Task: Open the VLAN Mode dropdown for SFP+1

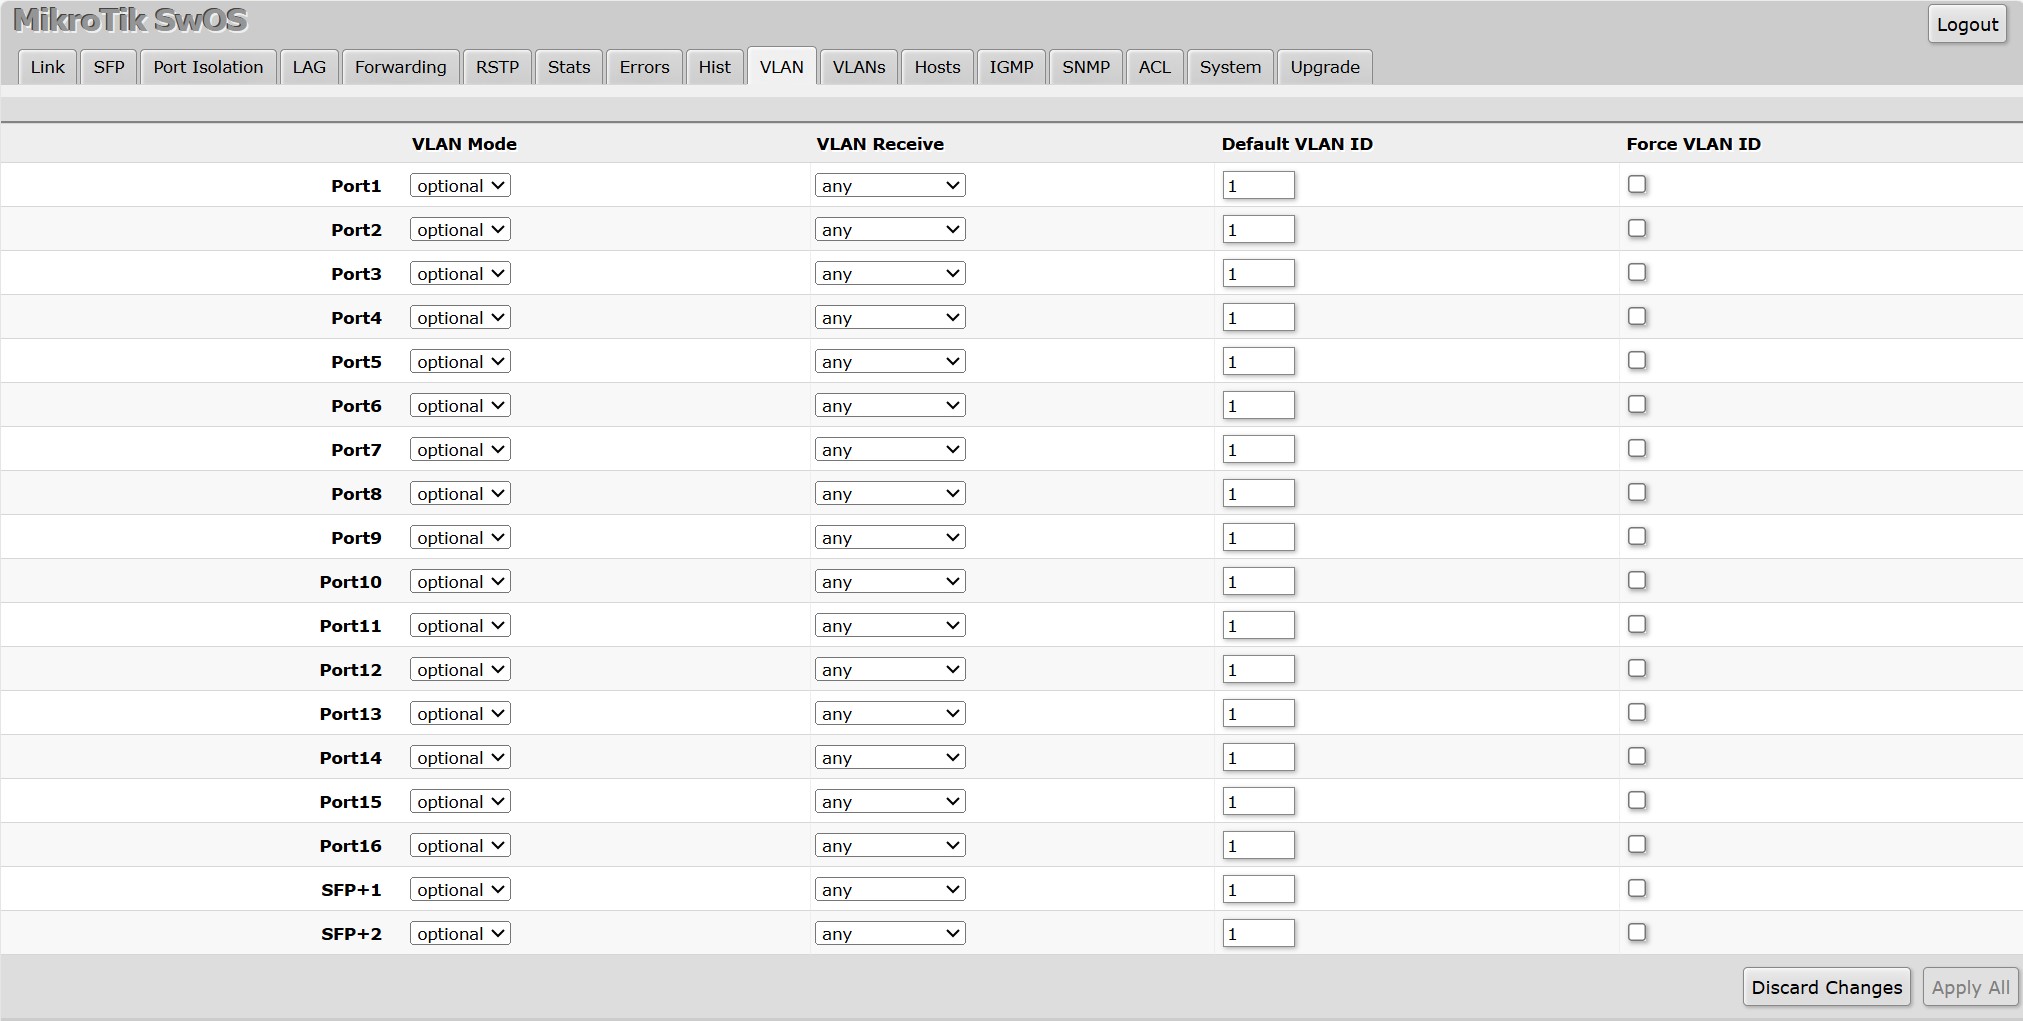Action: tap(459, 889)
